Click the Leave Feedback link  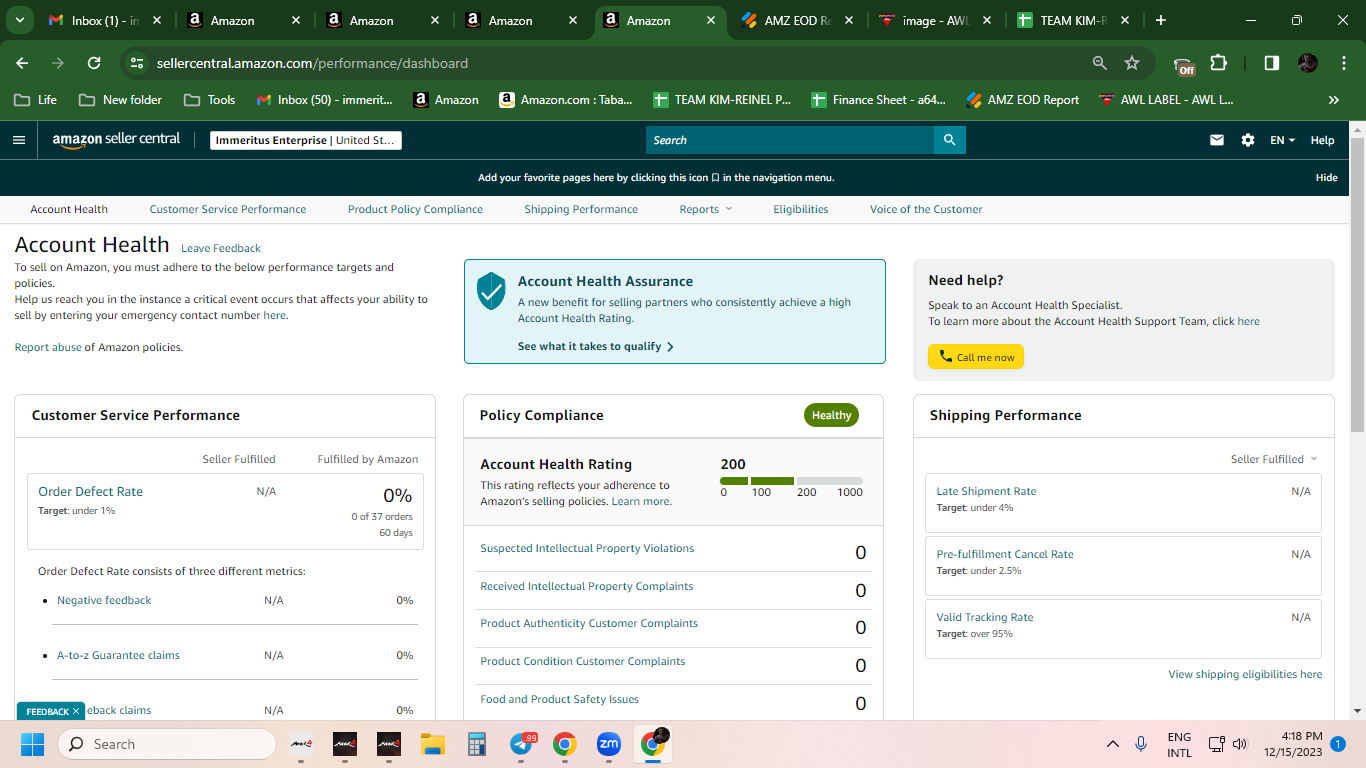(x=221, y=248)
